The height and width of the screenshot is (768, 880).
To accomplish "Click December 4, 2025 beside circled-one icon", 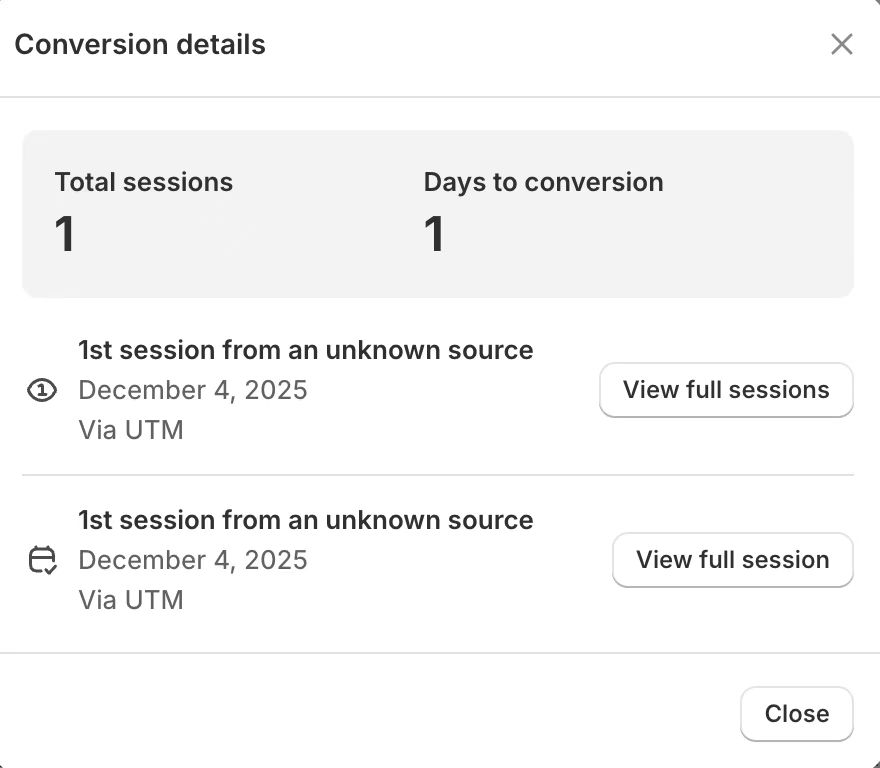I will coord(192,390).
